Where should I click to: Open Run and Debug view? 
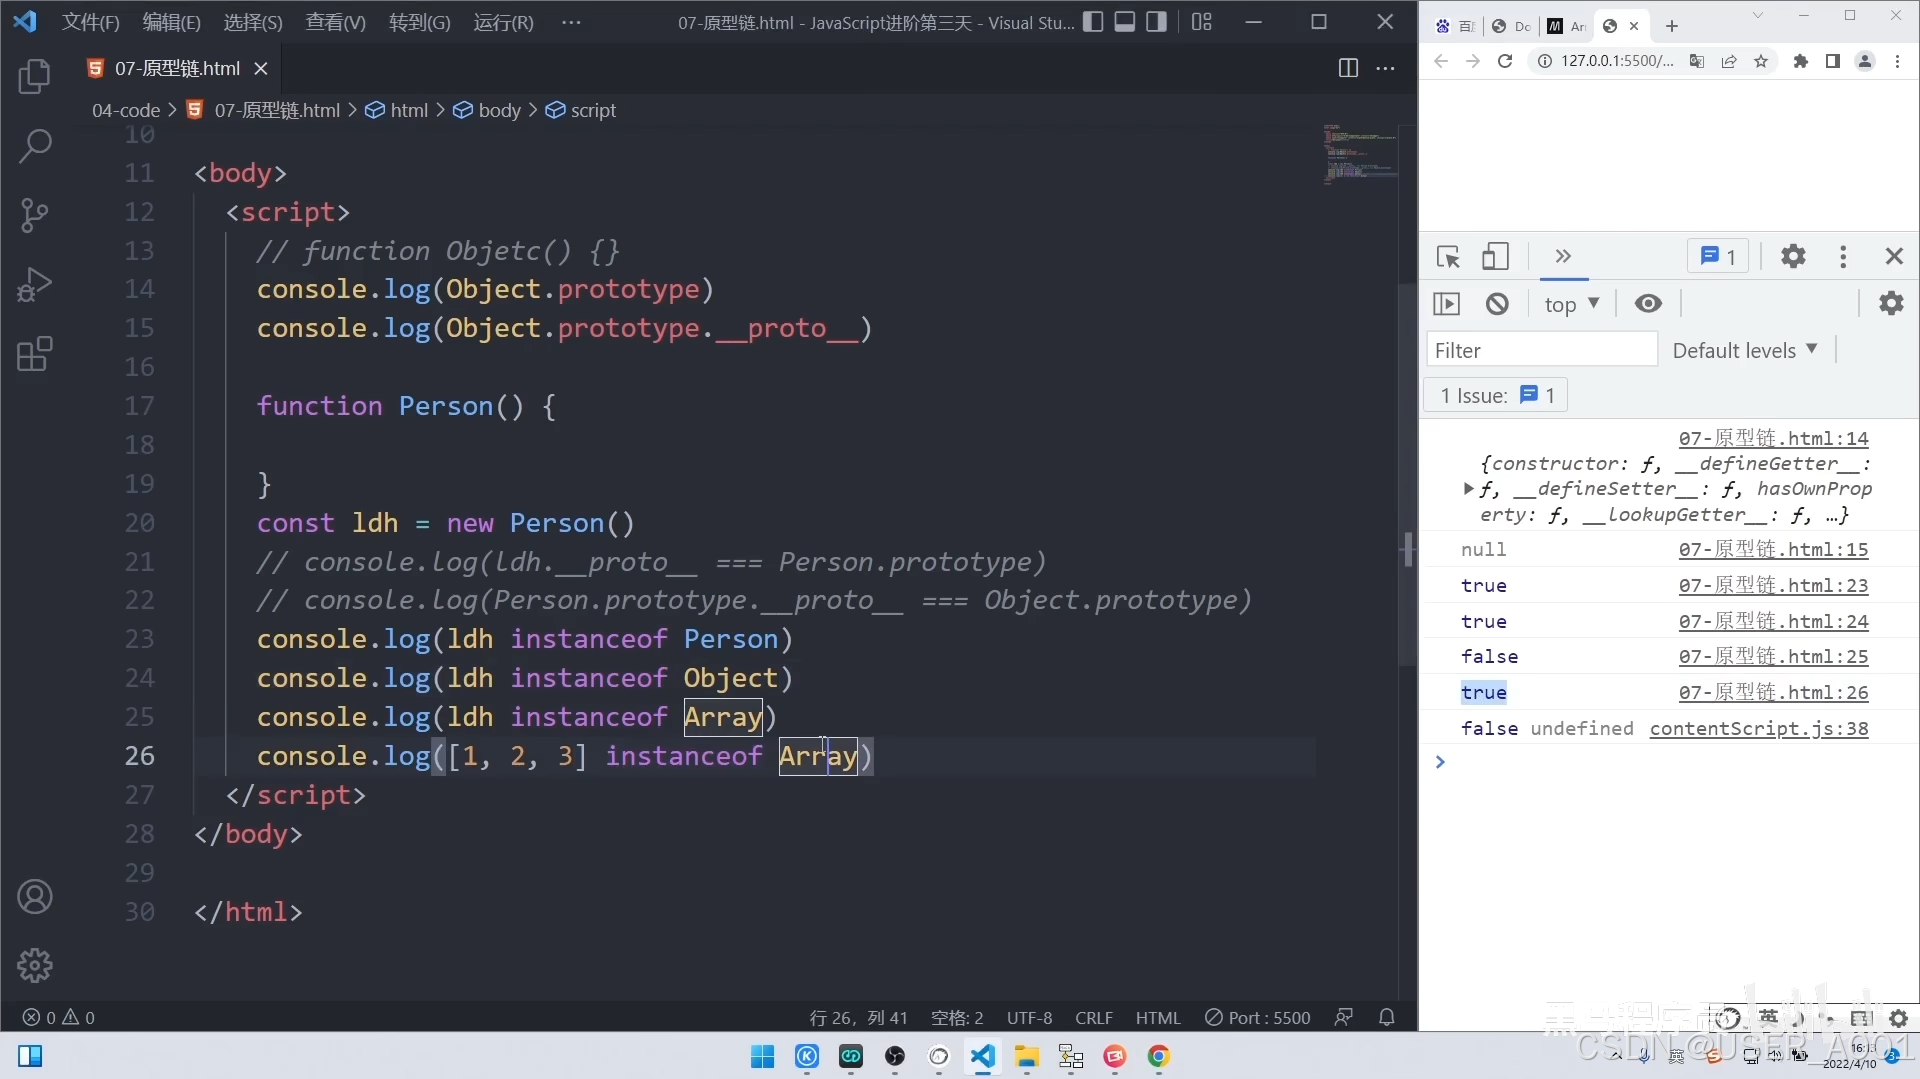point(34,285)
